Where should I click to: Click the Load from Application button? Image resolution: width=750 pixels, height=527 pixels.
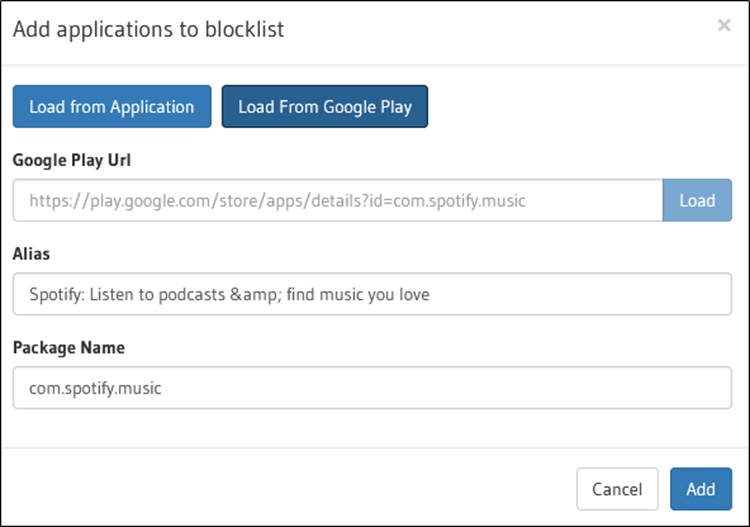[x=112, y=107]
